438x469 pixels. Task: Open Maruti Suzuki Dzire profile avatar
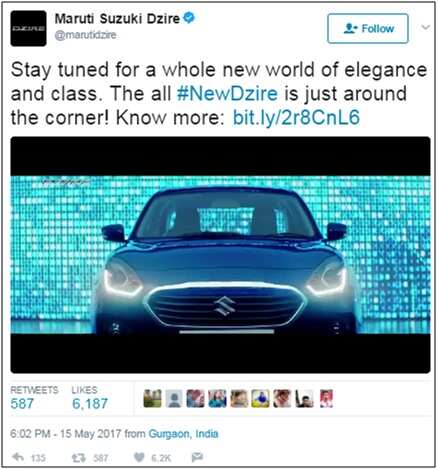(28, 28)
